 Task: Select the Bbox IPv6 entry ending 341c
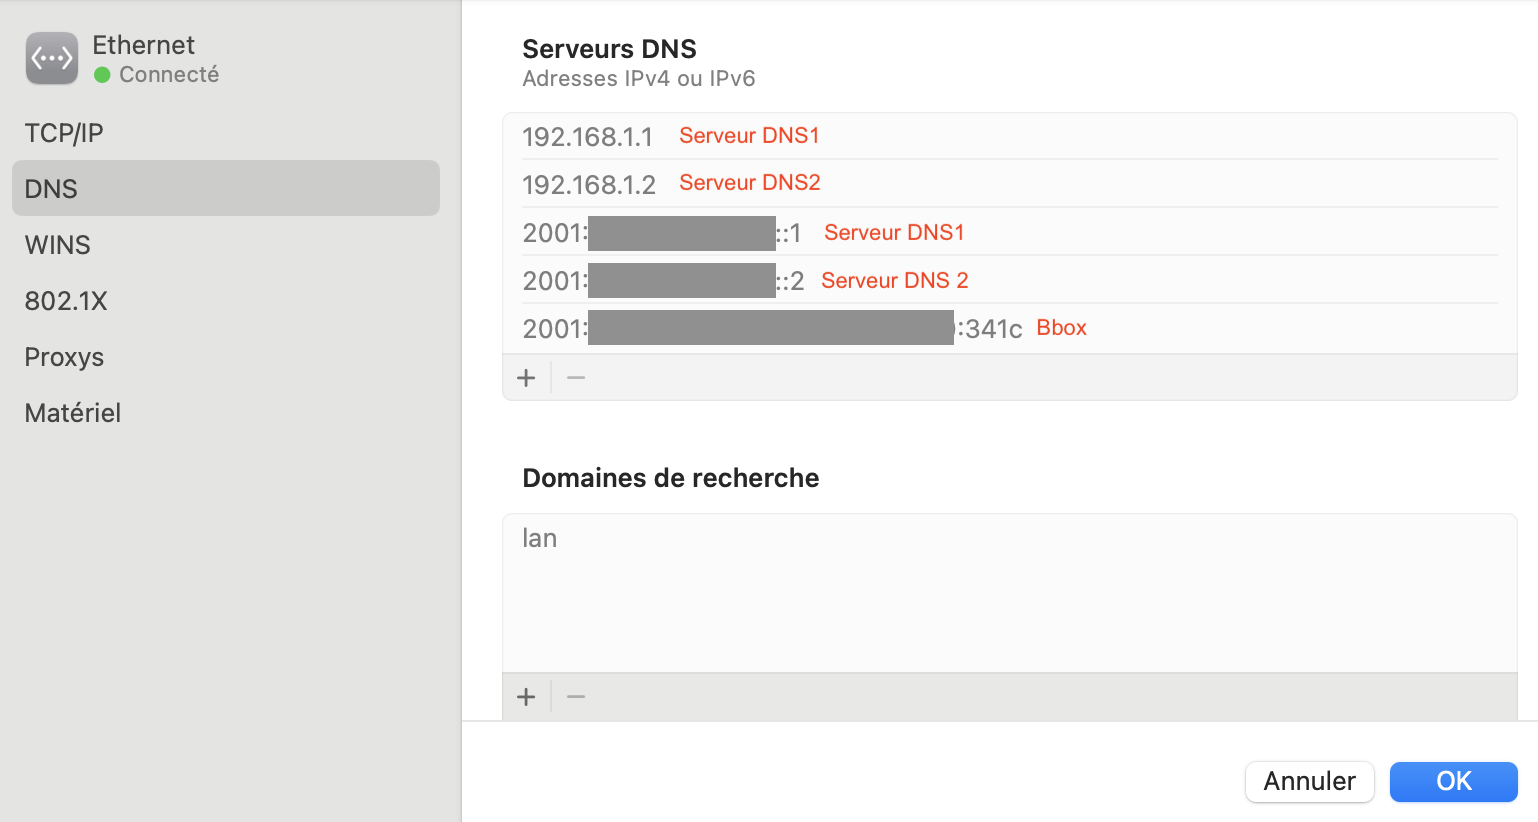pos(1010,328)
